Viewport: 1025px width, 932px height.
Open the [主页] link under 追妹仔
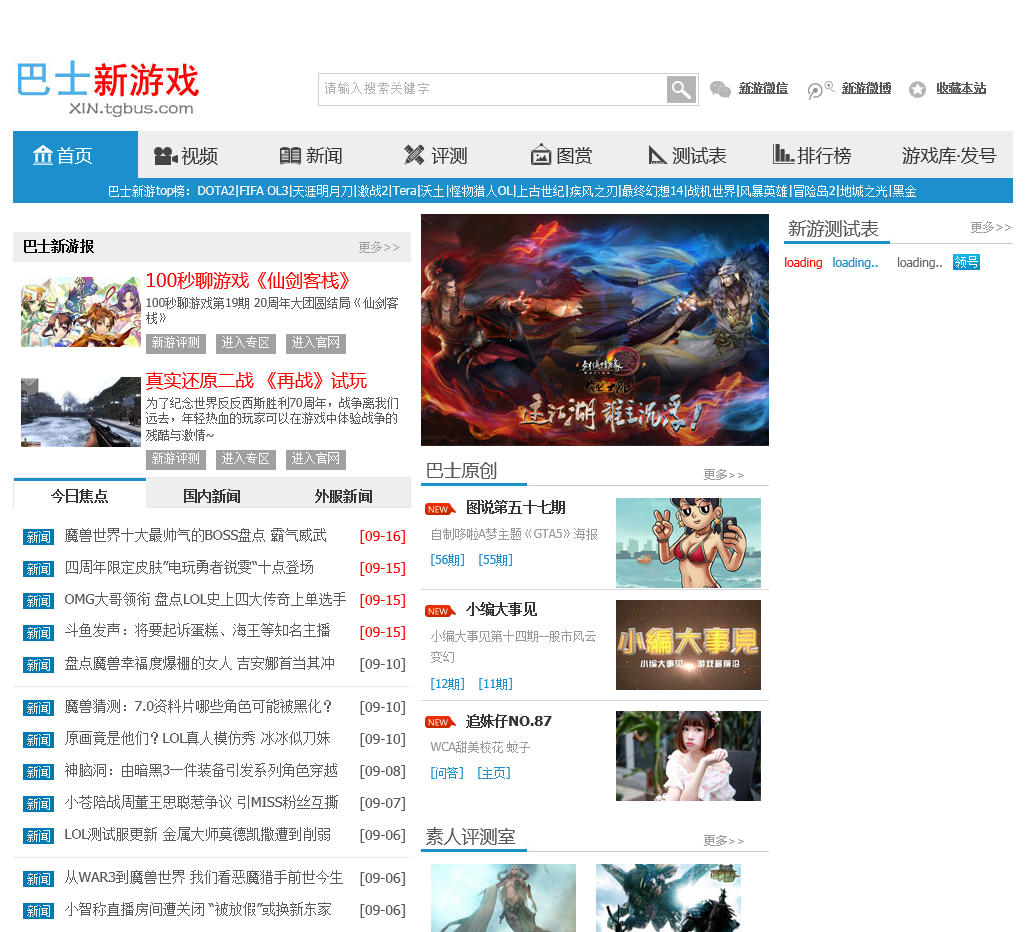(x=494, y=773)
